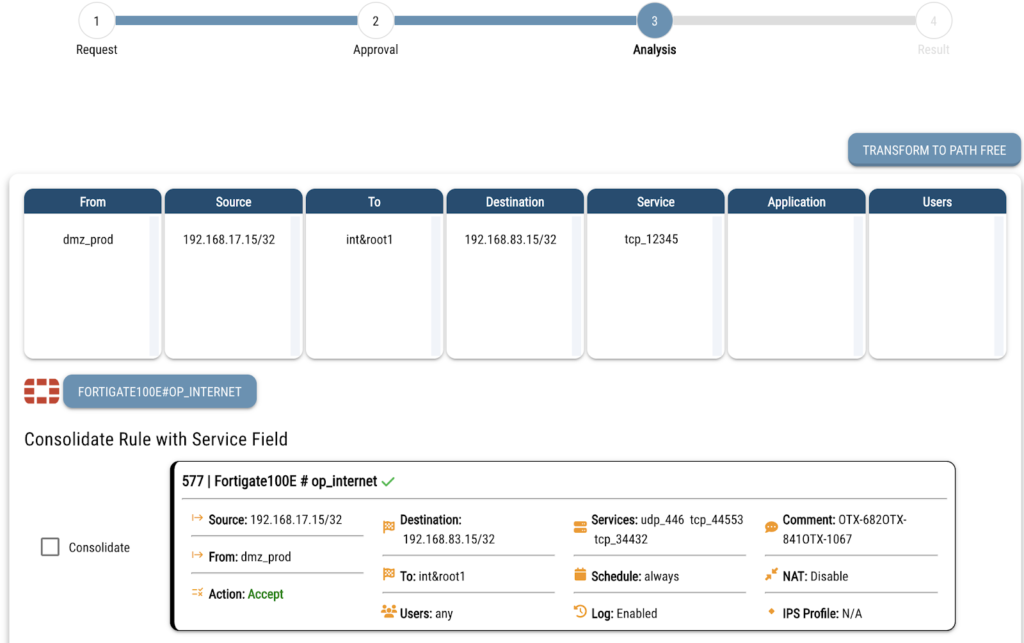Click the scrollbar in the Source column
The height and width of the screenshot is (643, 1024).
(296, 285)
